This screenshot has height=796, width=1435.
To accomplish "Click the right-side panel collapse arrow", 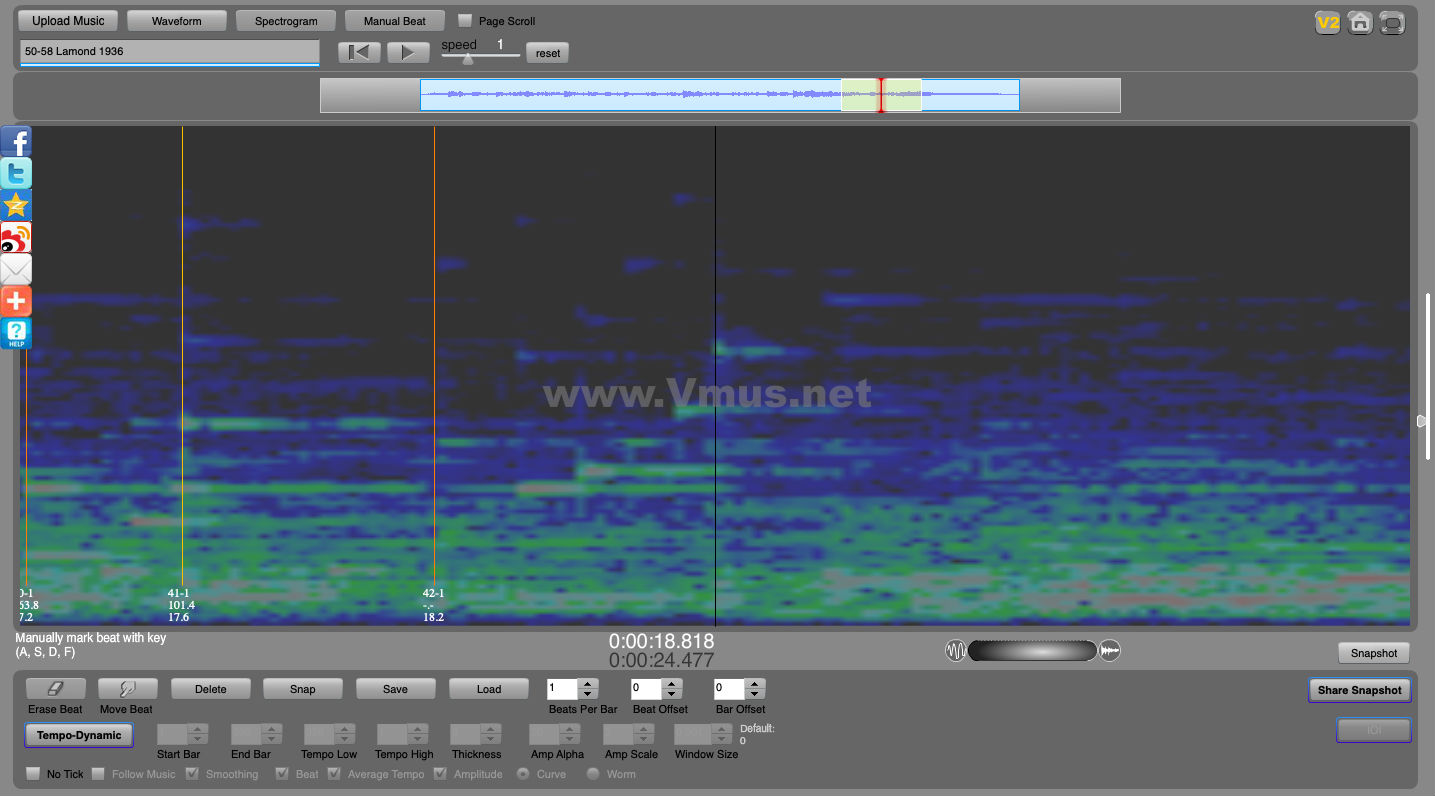I will click(x=1422, y=421).
